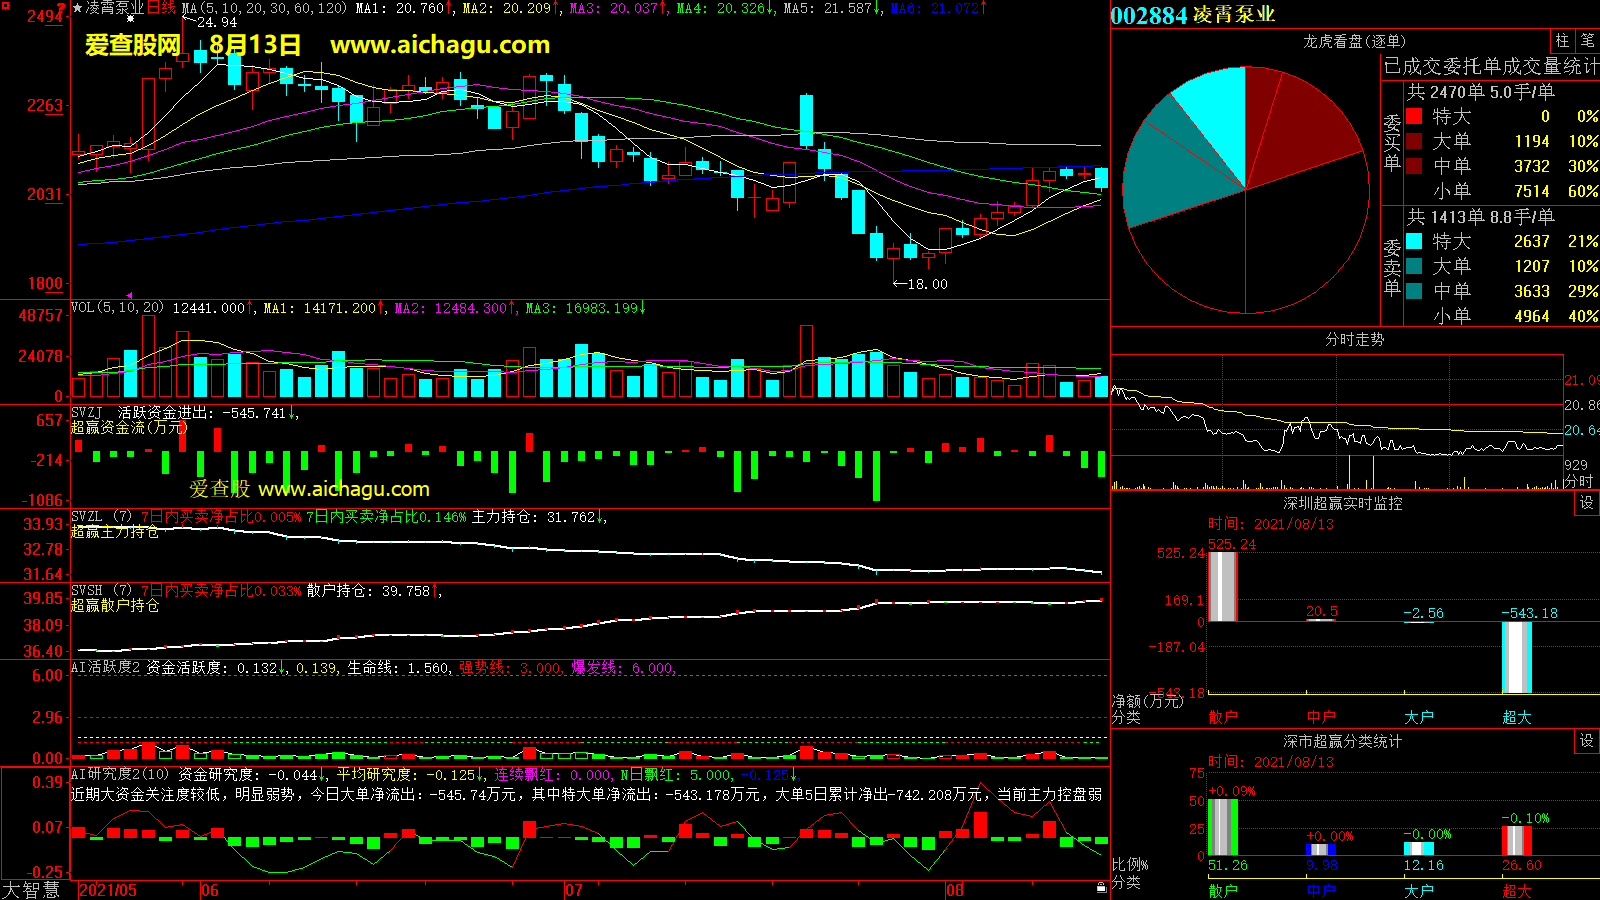Image resolution: width=1600 pixels, height=900 pixels.
Task: Click the 大智慧 logo at bottom left
Action: tap(31, 890)
